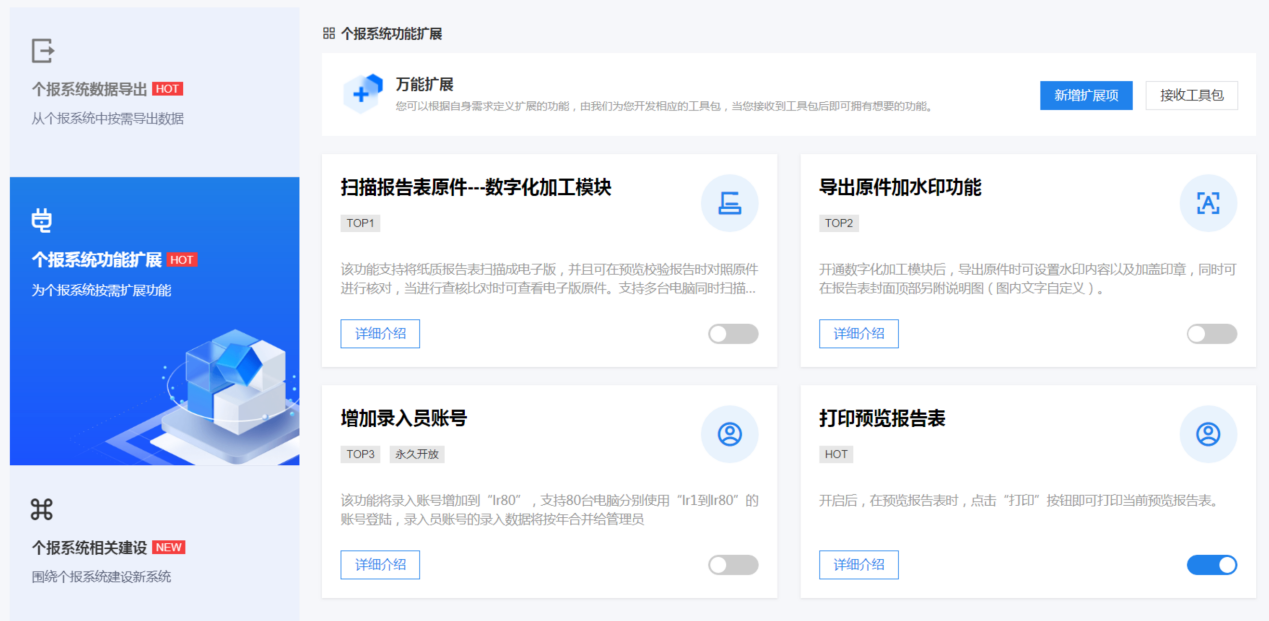
Task: Click the watermark icon on 导出原件加水印功能 card
Action: coord(1208,203)
